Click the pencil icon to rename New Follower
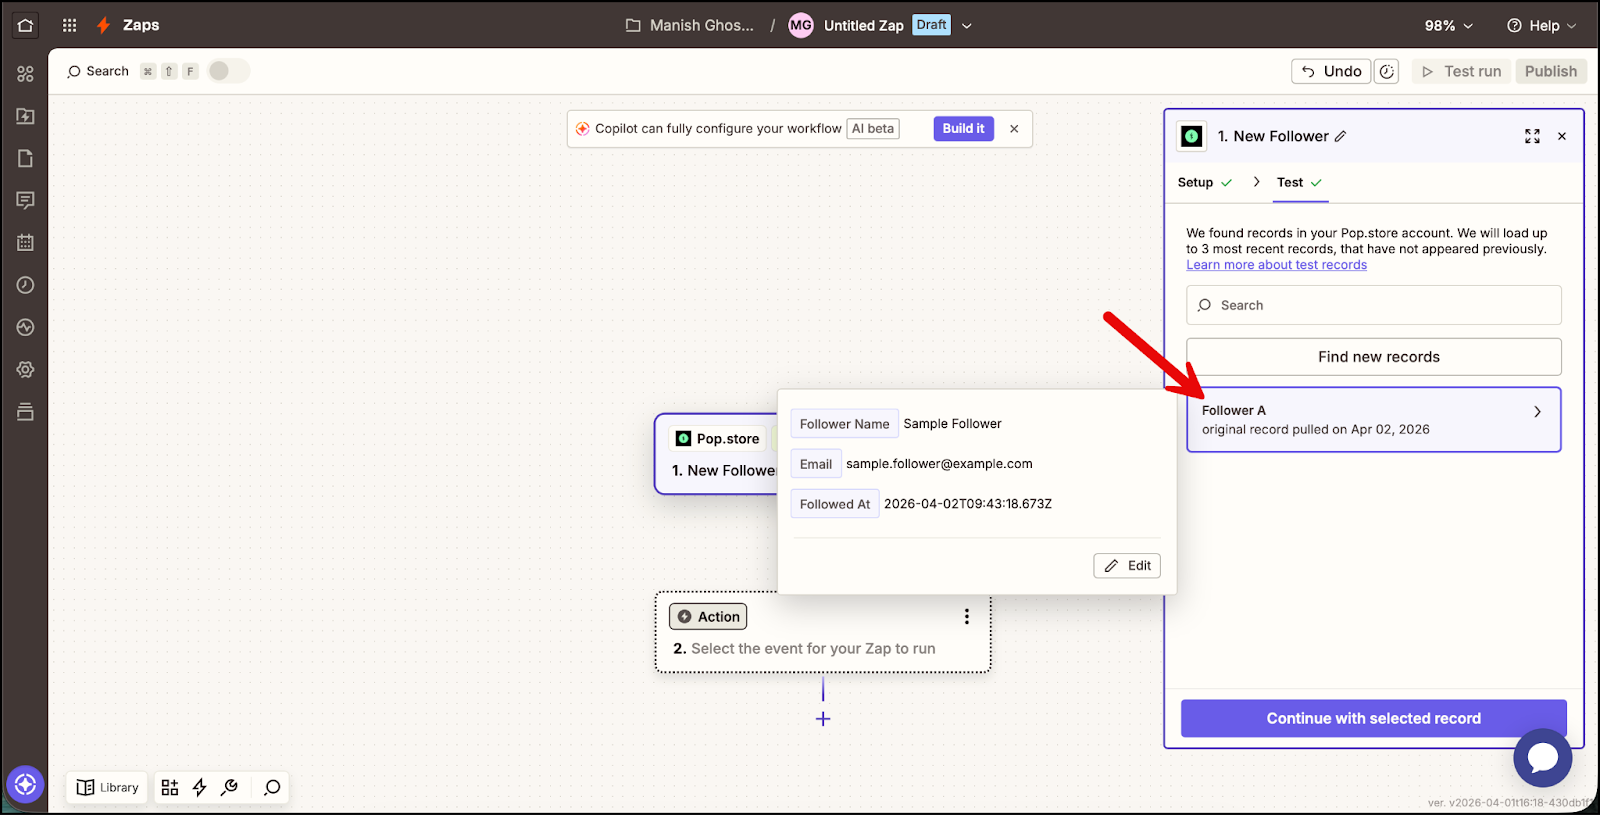Image resolution: width=1600 pixels, height=815 pixels. [x=1341, y=137]
